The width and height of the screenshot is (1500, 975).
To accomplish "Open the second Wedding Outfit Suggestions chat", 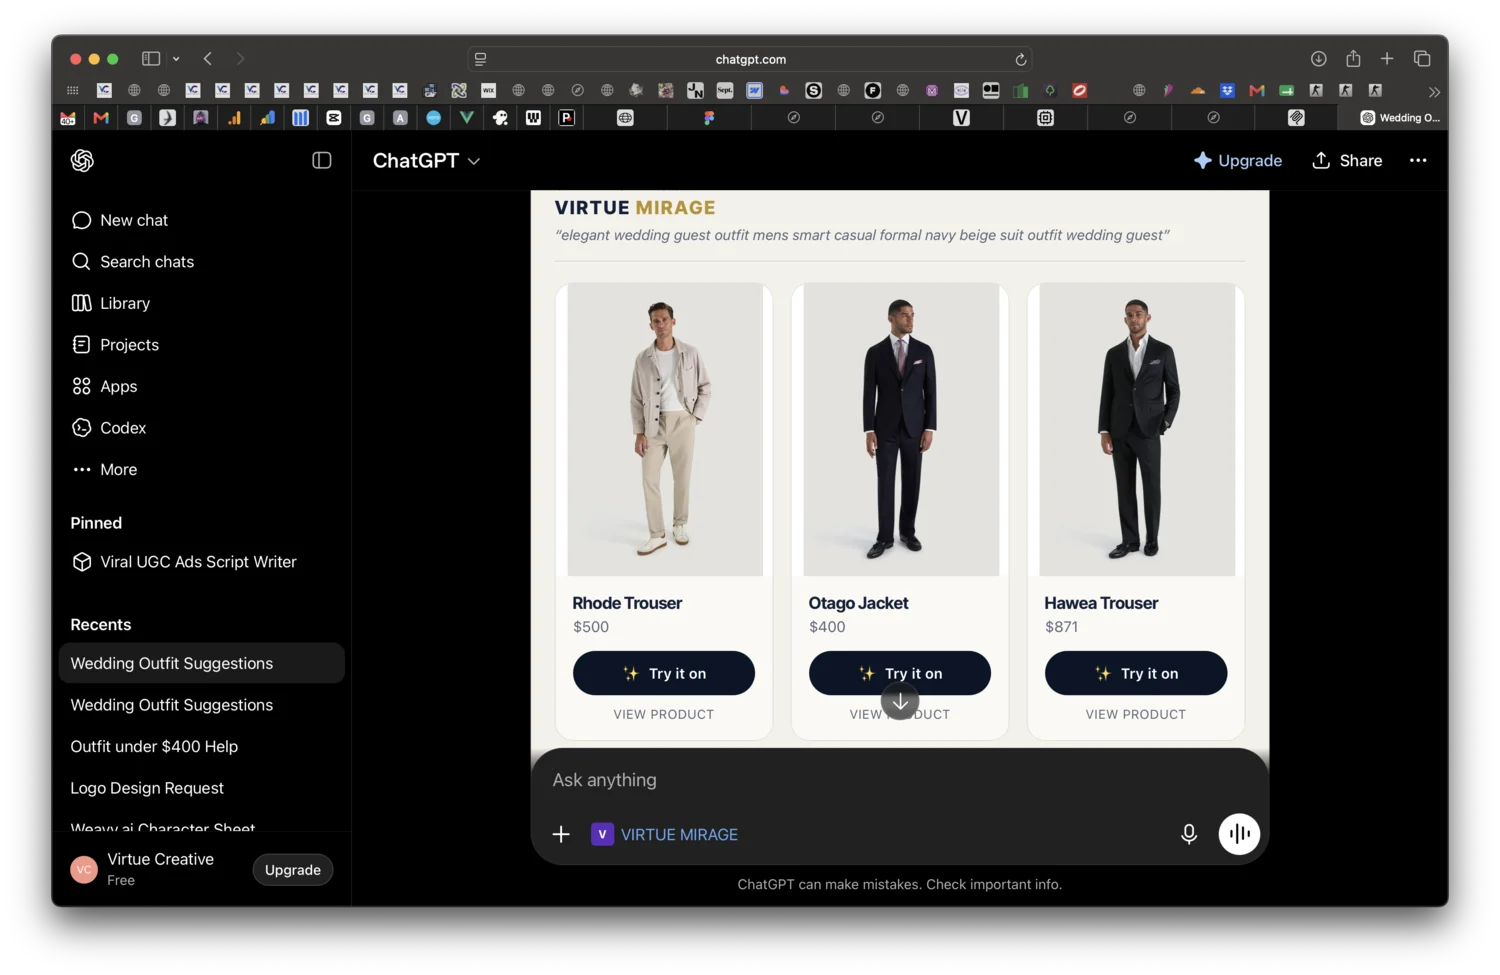I will pos(201,705).
